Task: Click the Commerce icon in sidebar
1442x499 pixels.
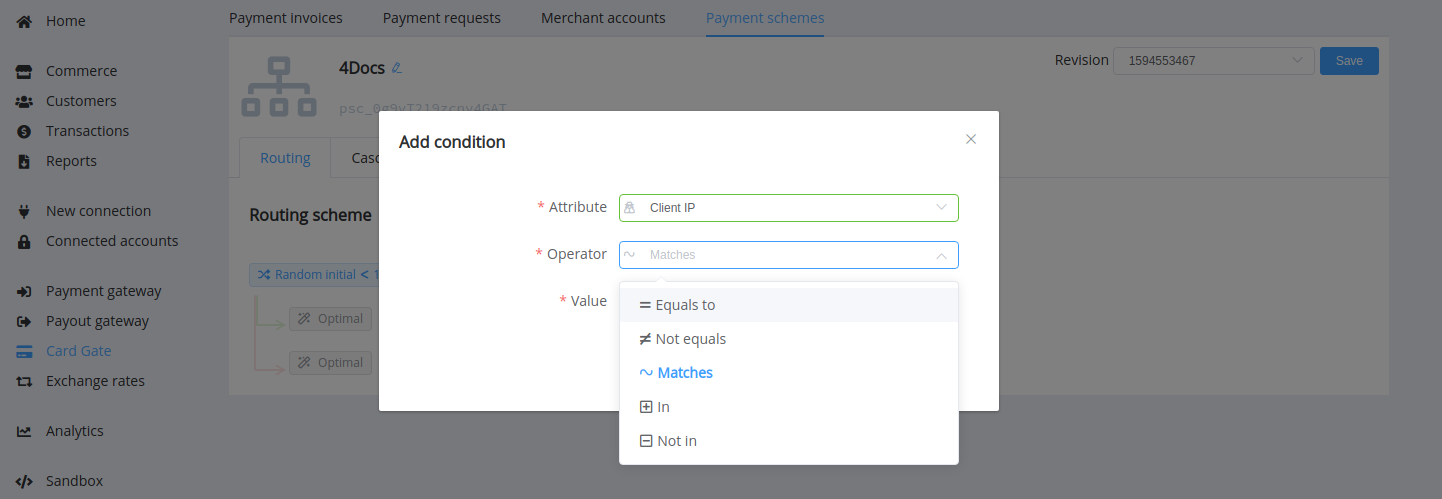Action: [24, 71]
